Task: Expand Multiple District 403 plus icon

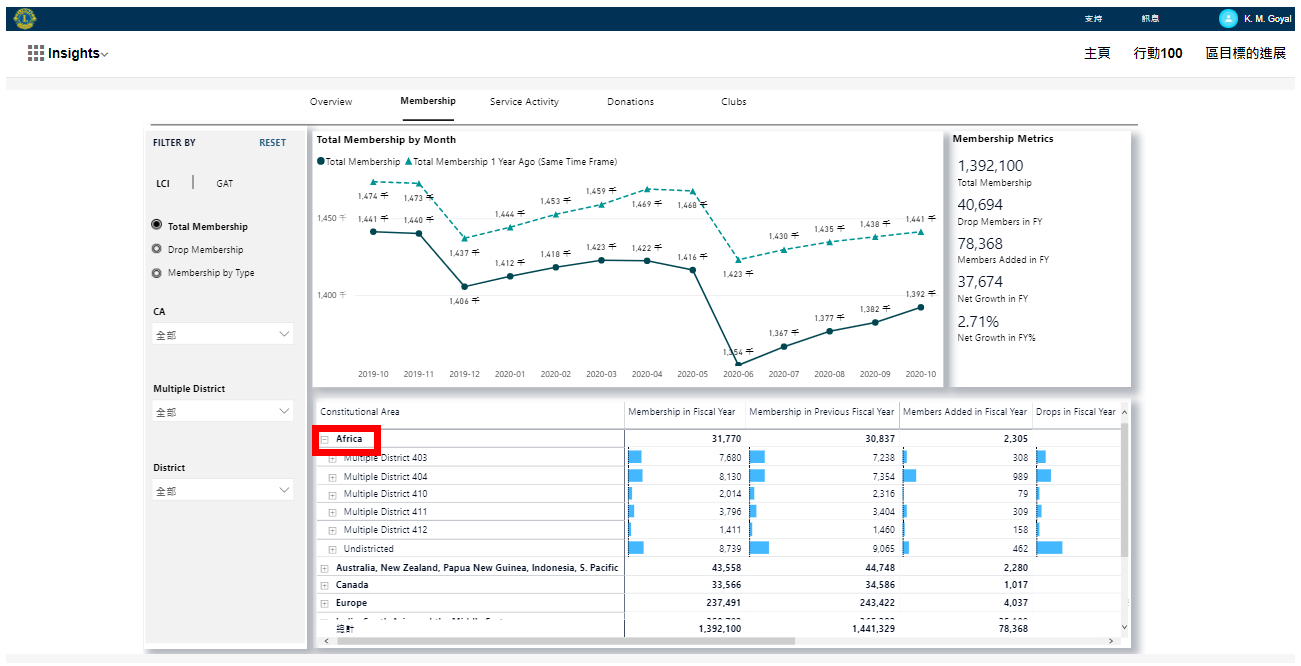Action: point(333,459)
